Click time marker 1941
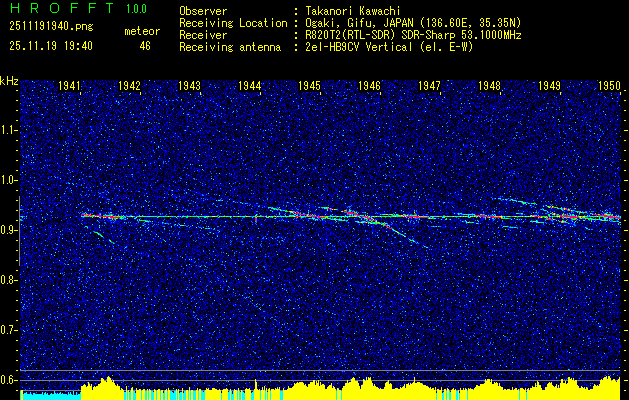 pyautogui.click(x=70, y=85)
